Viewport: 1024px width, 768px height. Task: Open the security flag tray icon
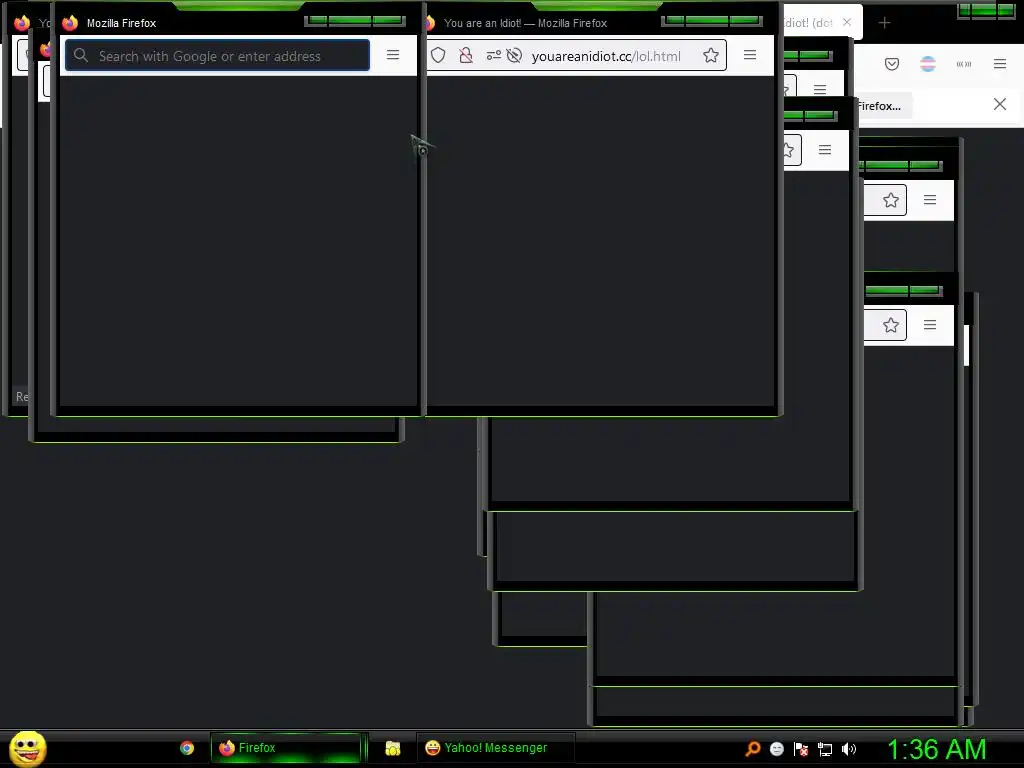(x=801, y=749)
